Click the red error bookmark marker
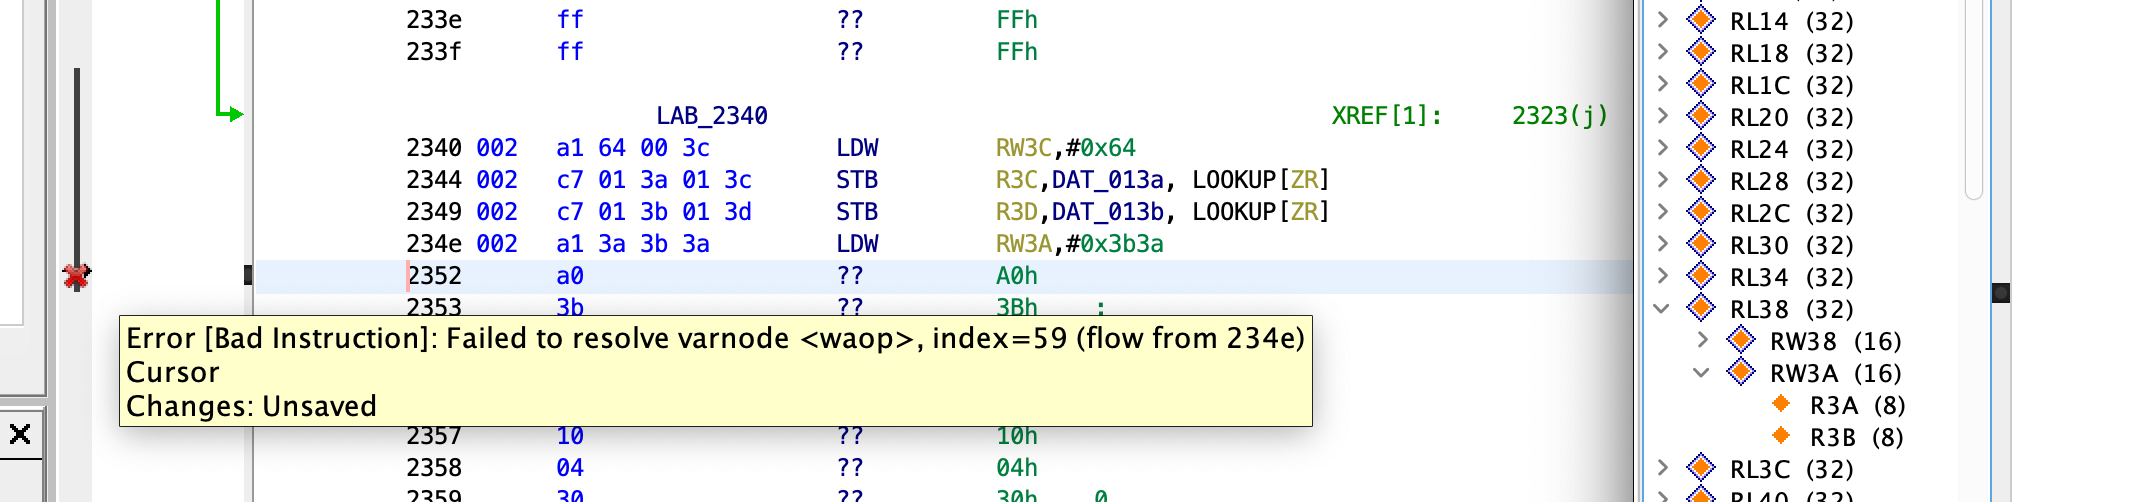 (76, 276)
